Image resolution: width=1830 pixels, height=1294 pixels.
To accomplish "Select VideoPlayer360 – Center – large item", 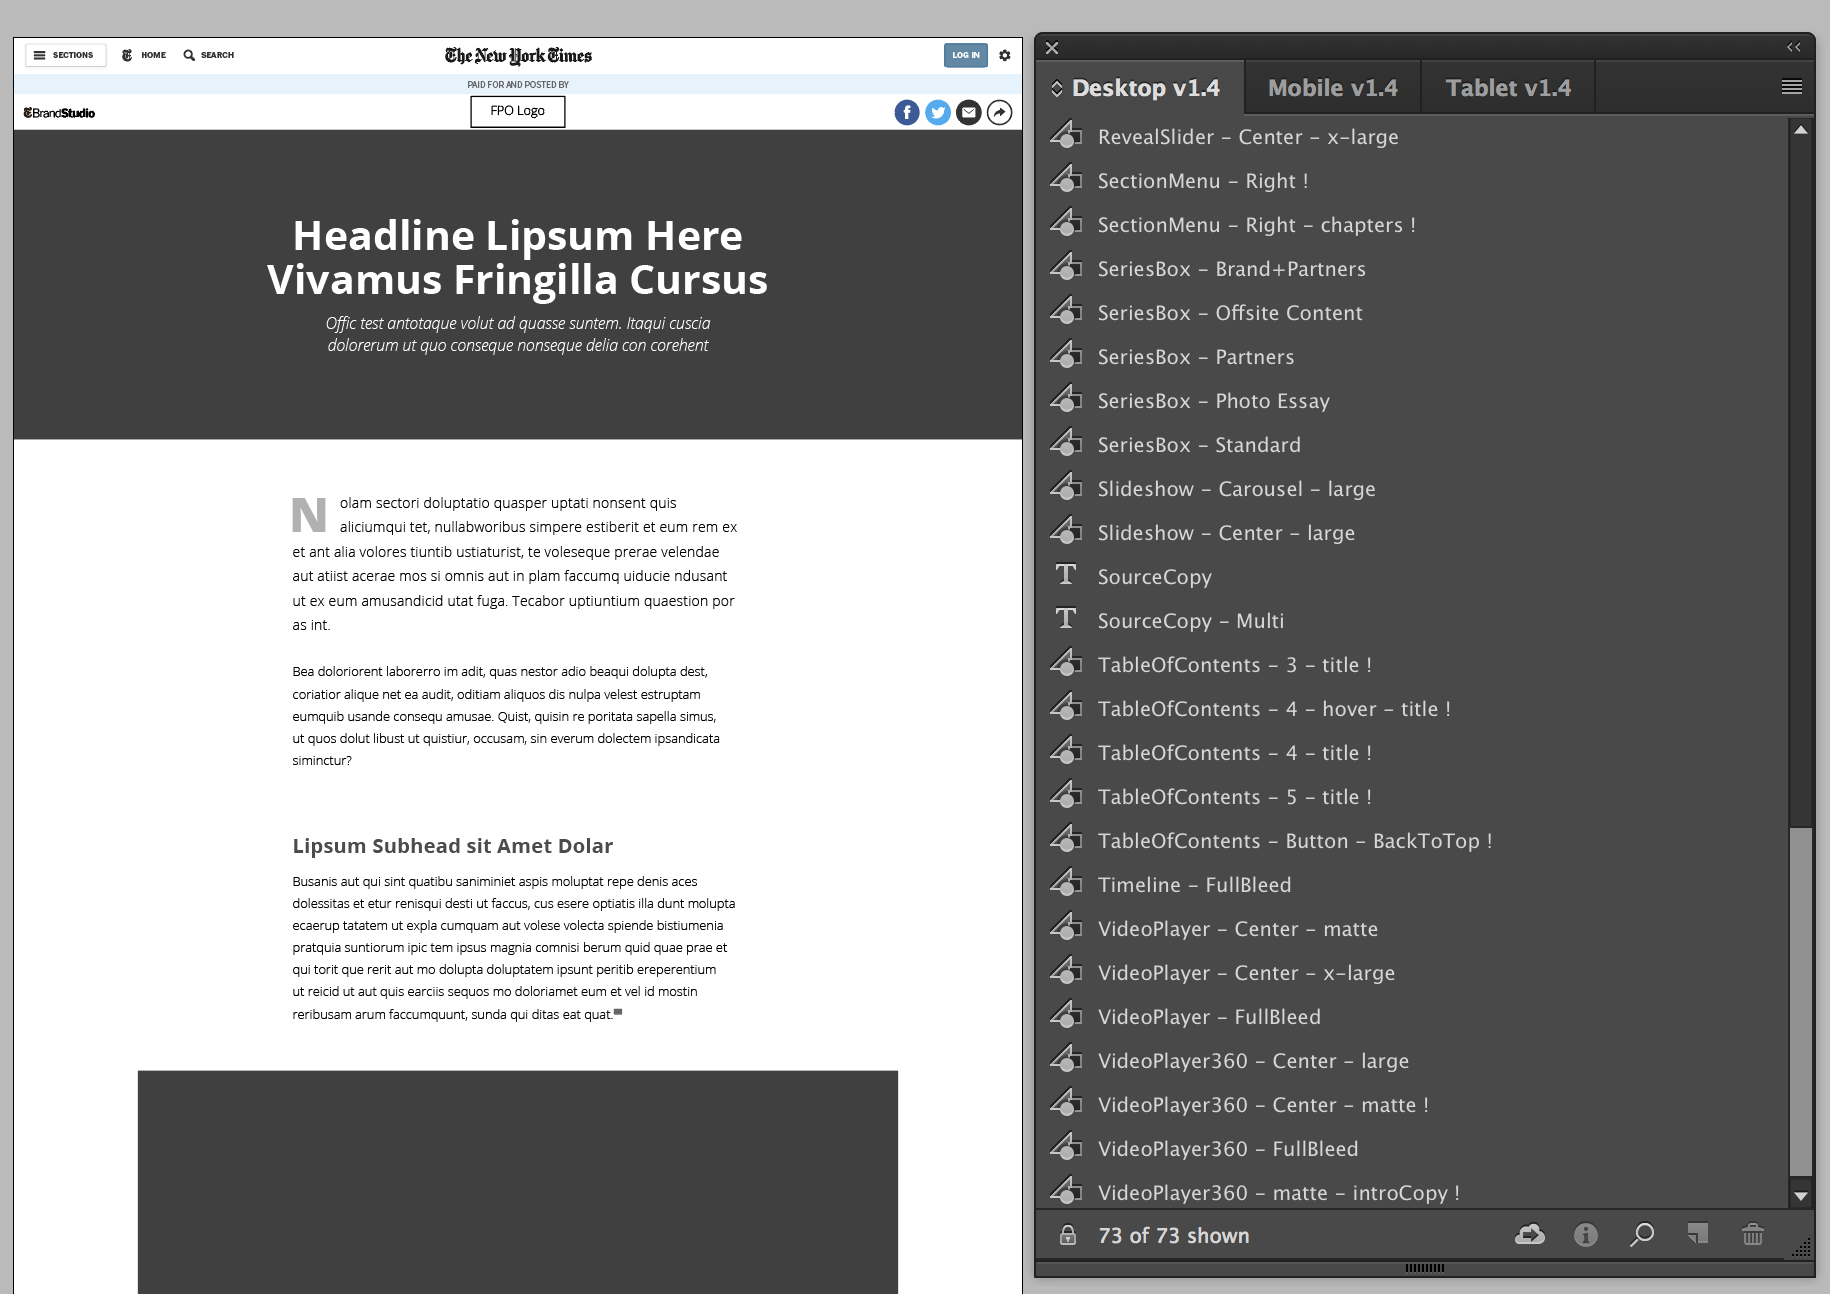I will pos(1410,1061).
